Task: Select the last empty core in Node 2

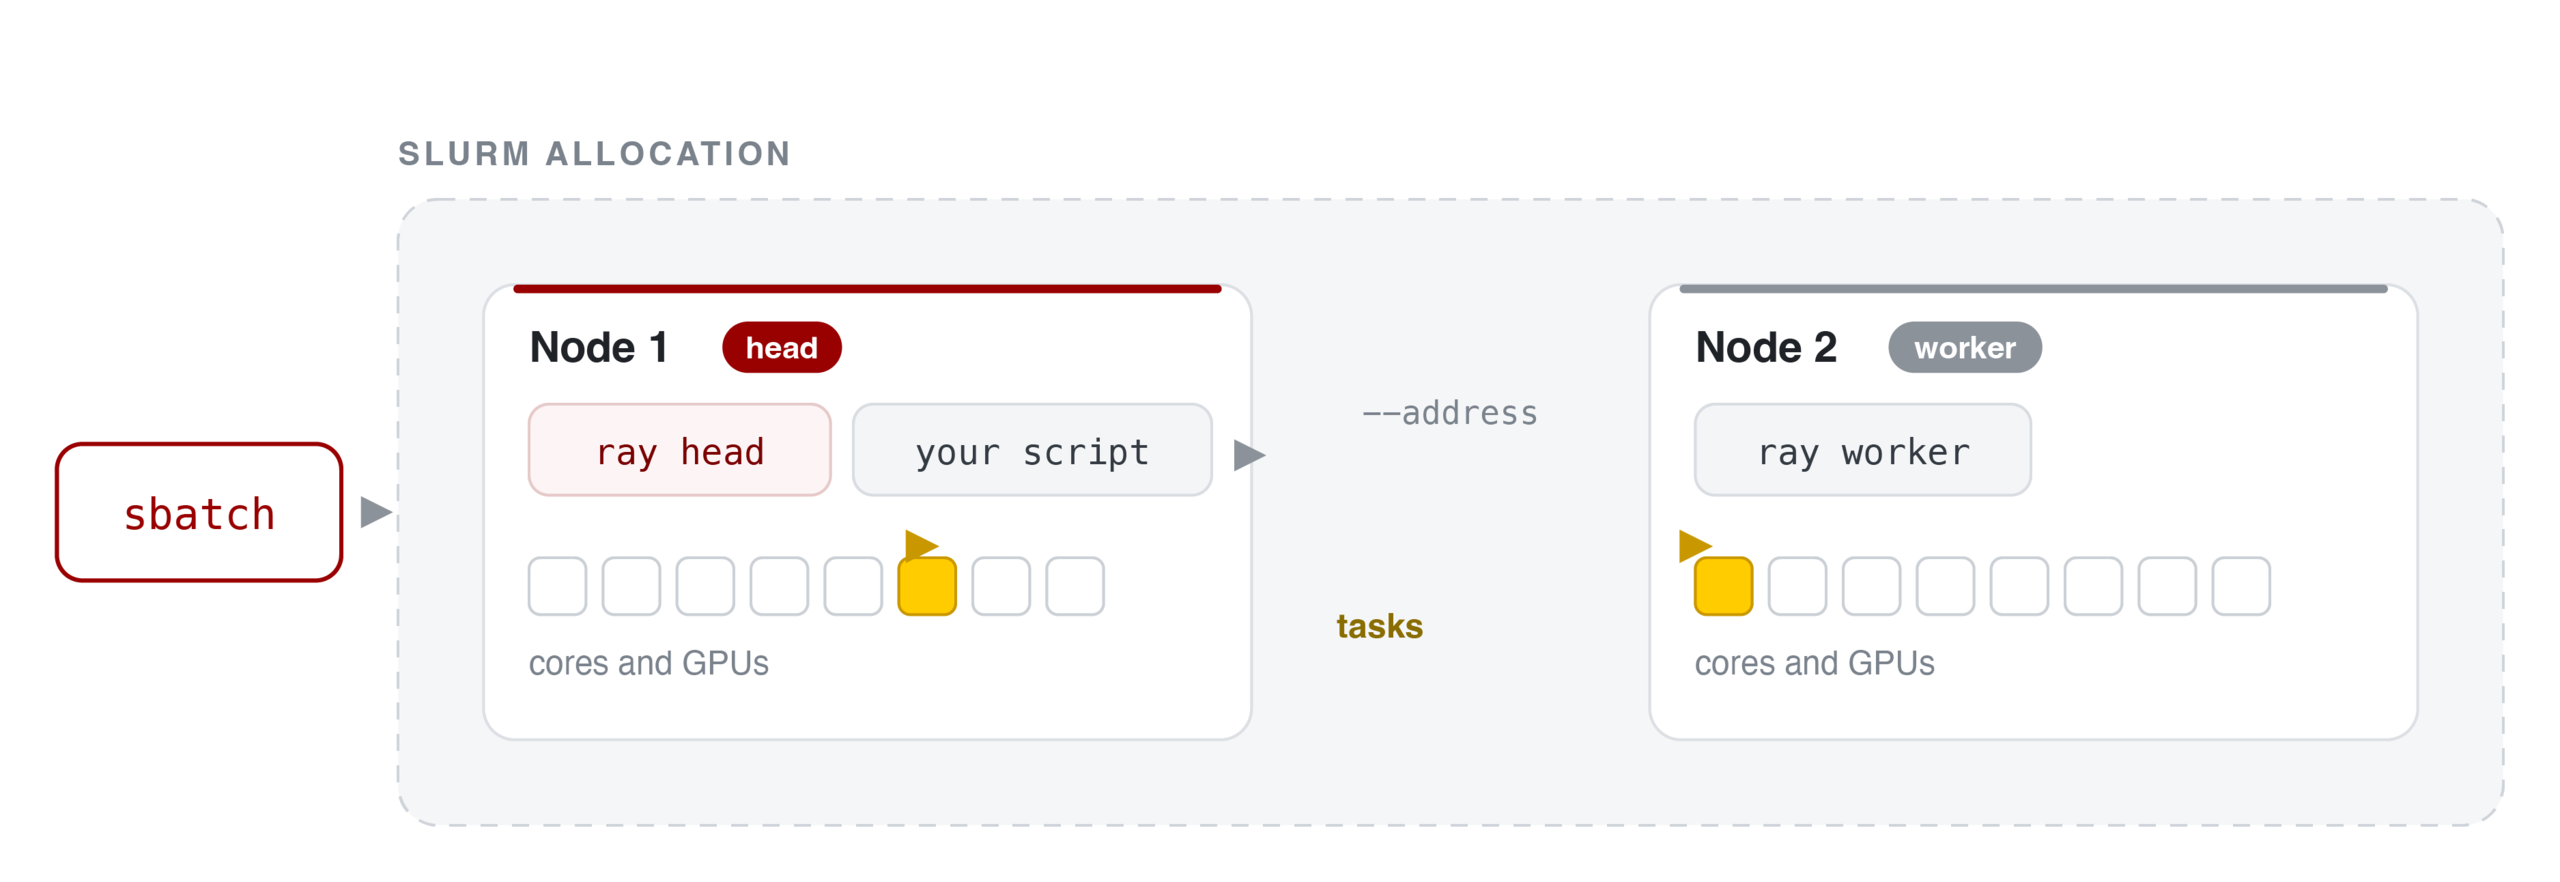Action: [2240, 586]
